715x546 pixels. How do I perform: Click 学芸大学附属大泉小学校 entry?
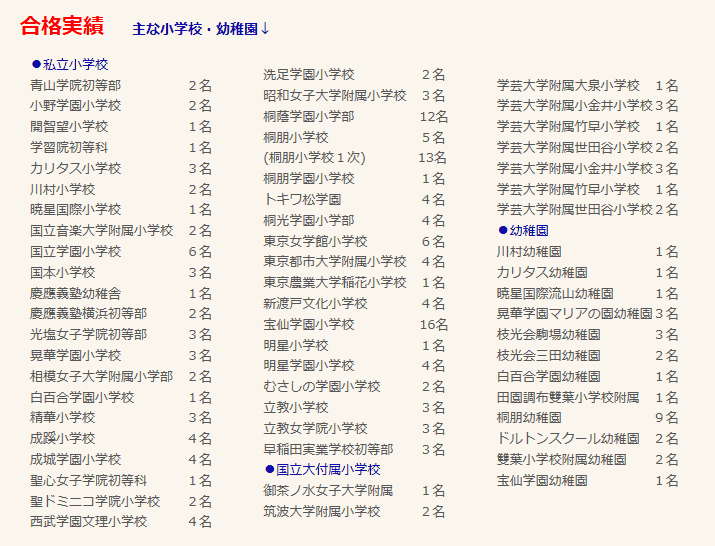(568, 85)
